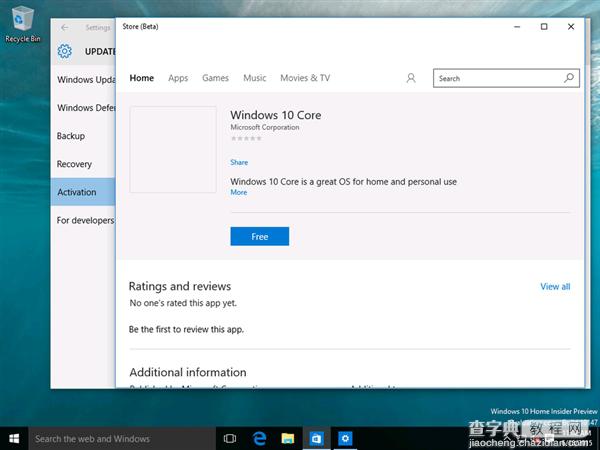Open the Store account user icon

coord(411,78)
